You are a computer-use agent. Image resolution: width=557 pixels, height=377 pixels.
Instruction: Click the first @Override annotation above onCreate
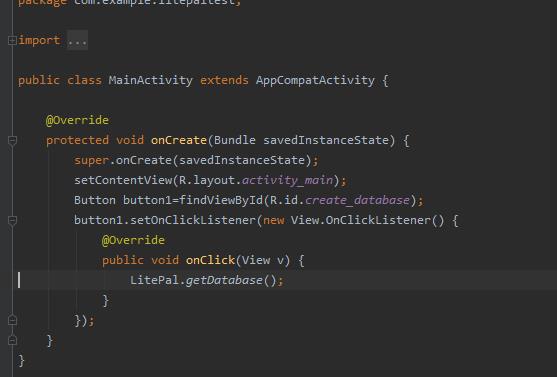click(77, 120)
